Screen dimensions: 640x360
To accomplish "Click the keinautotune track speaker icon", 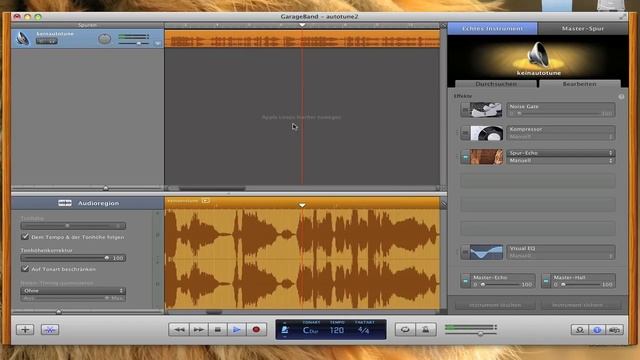I will pyautogui.click(x=23, y=39).
